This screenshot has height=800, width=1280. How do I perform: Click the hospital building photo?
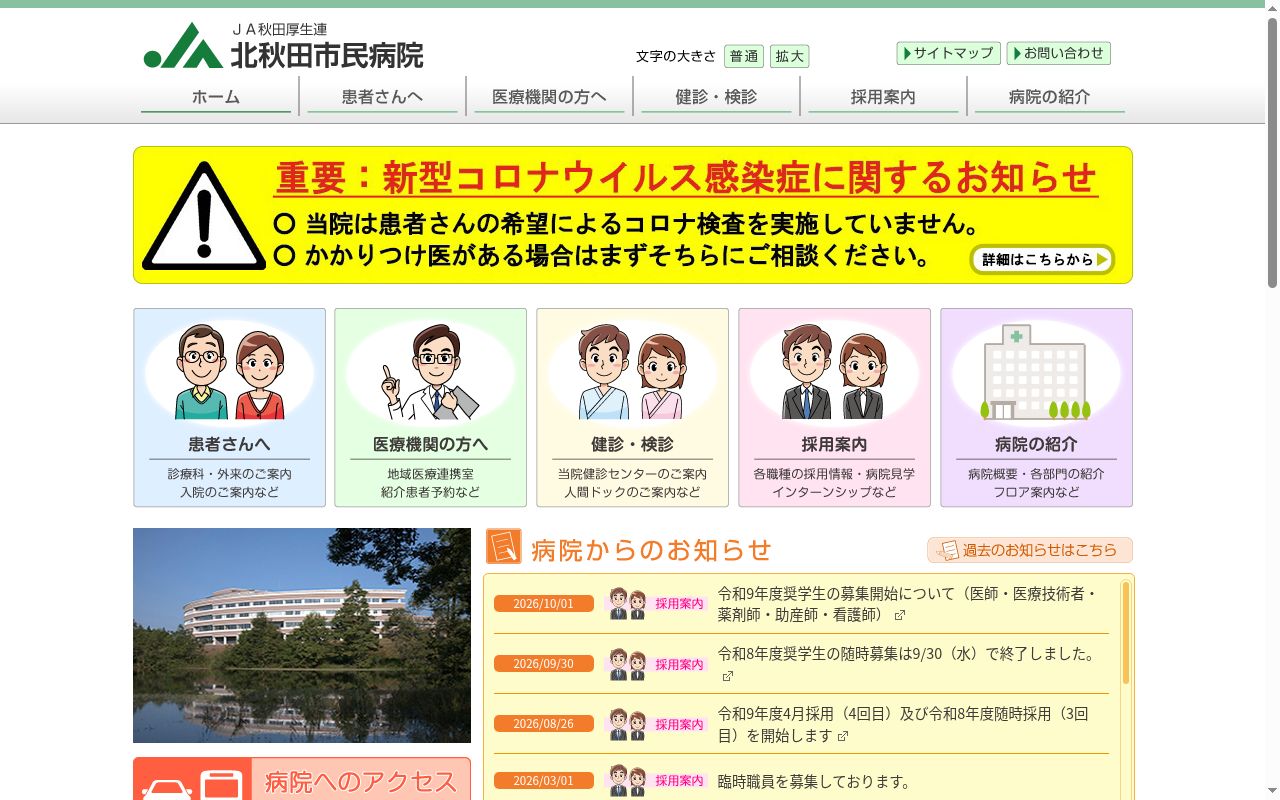[x=302, y=635]
